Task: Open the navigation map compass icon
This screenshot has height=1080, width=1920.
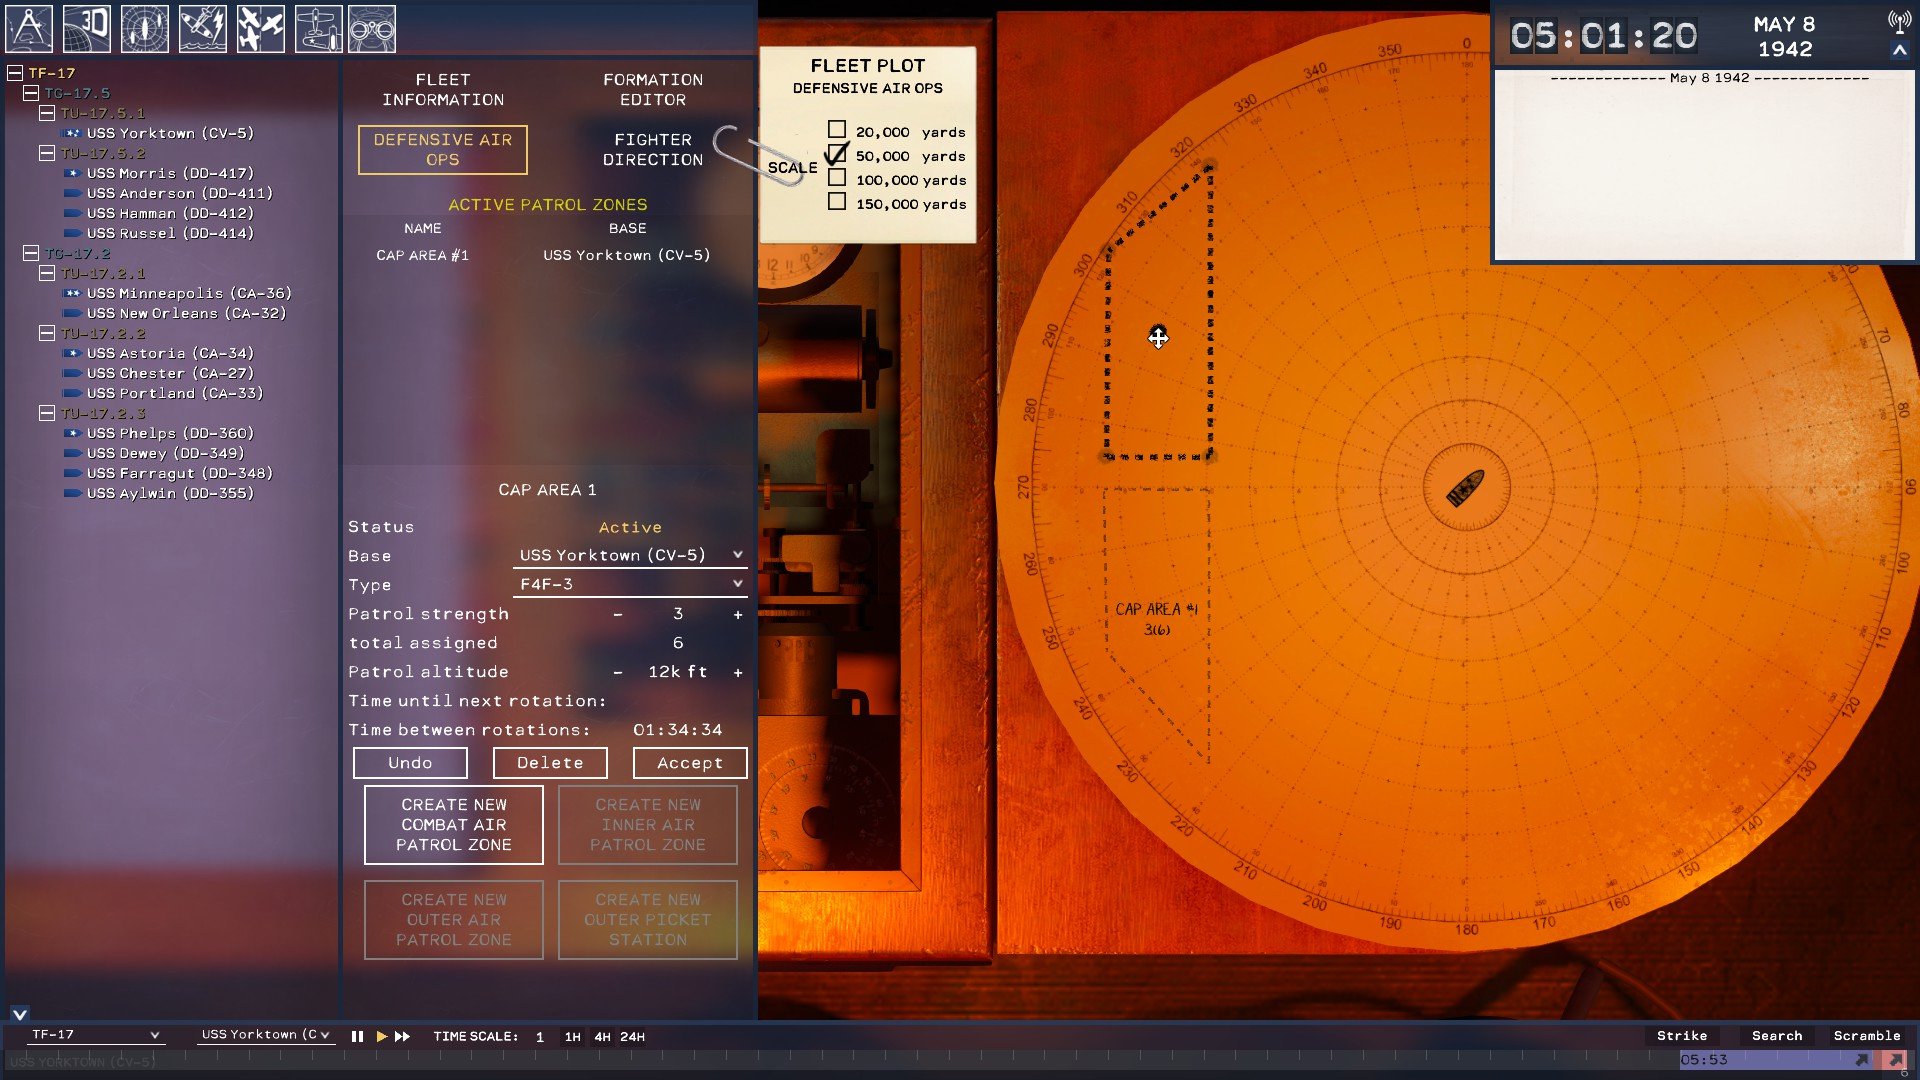Action: pos(29,28)
